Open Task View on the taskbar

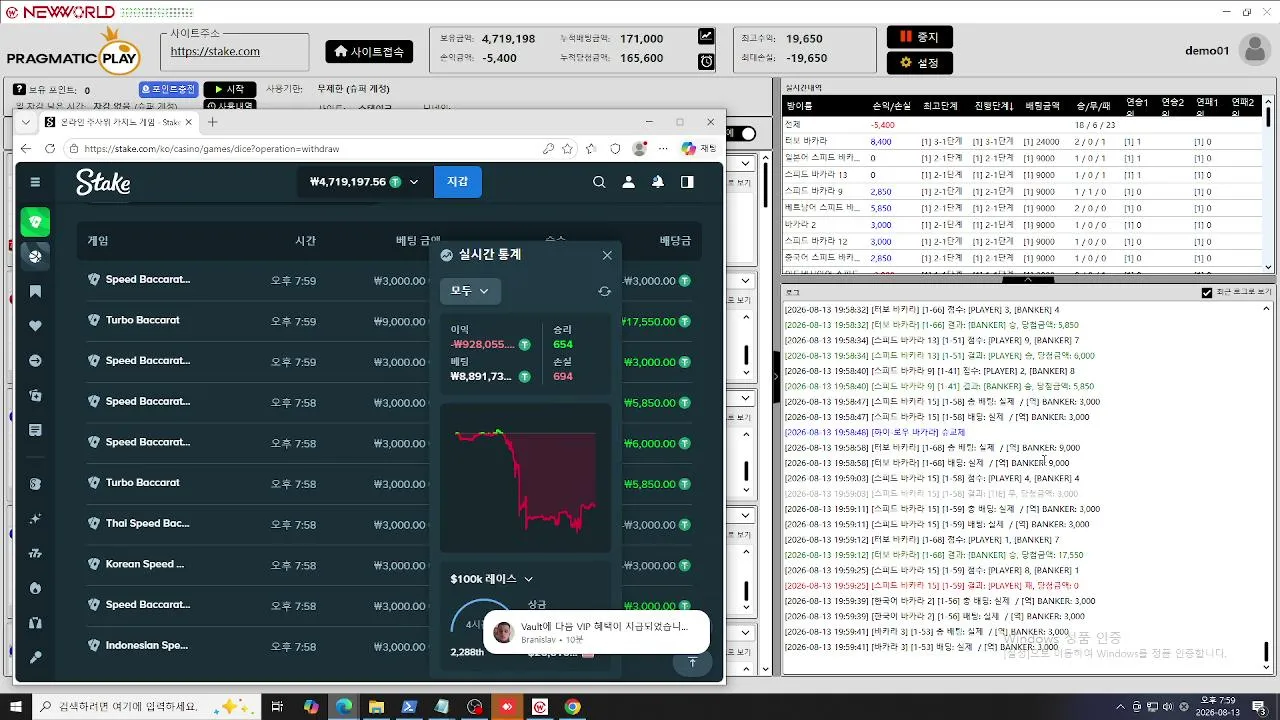279,707
